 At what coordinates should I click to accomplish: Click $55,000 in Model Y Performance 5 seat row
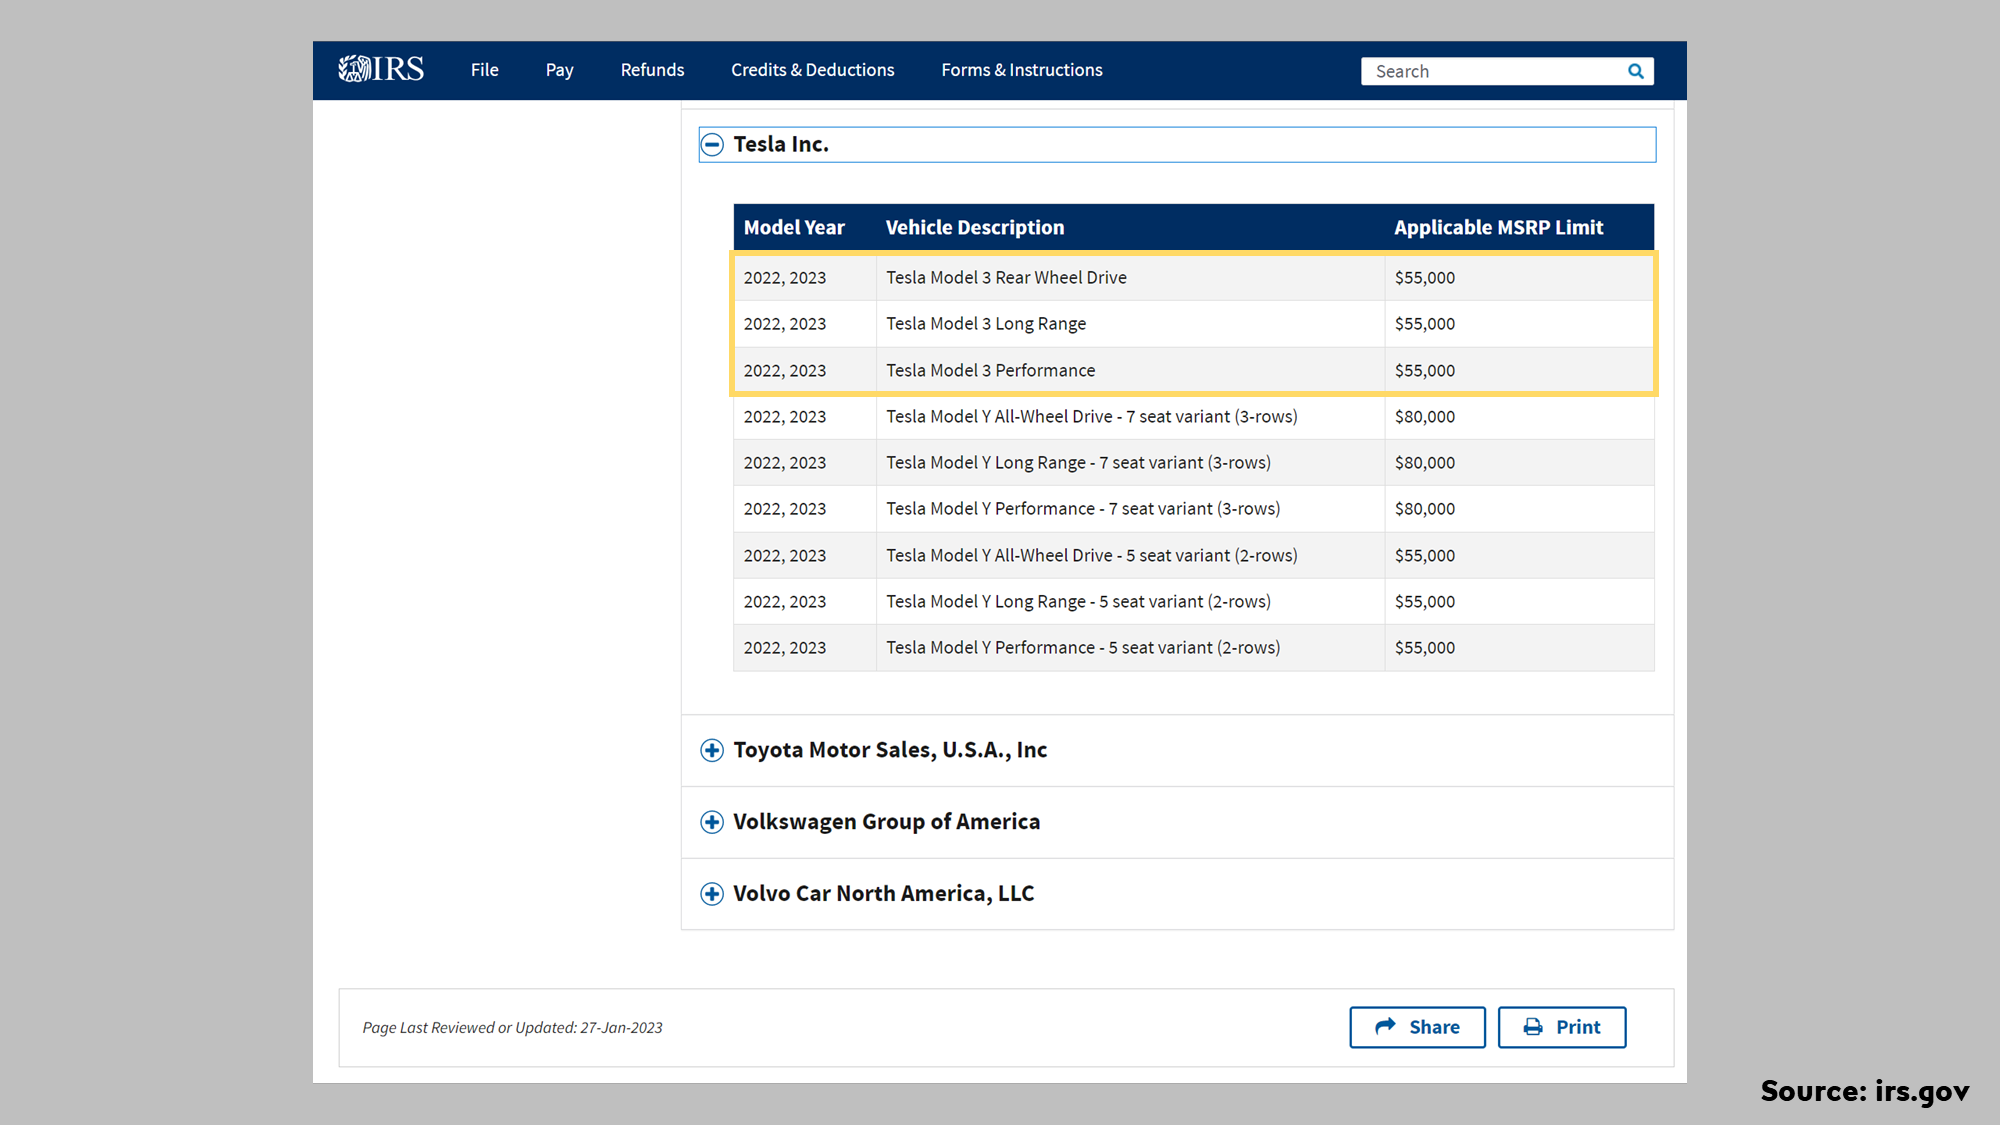tap(1425, 648)
